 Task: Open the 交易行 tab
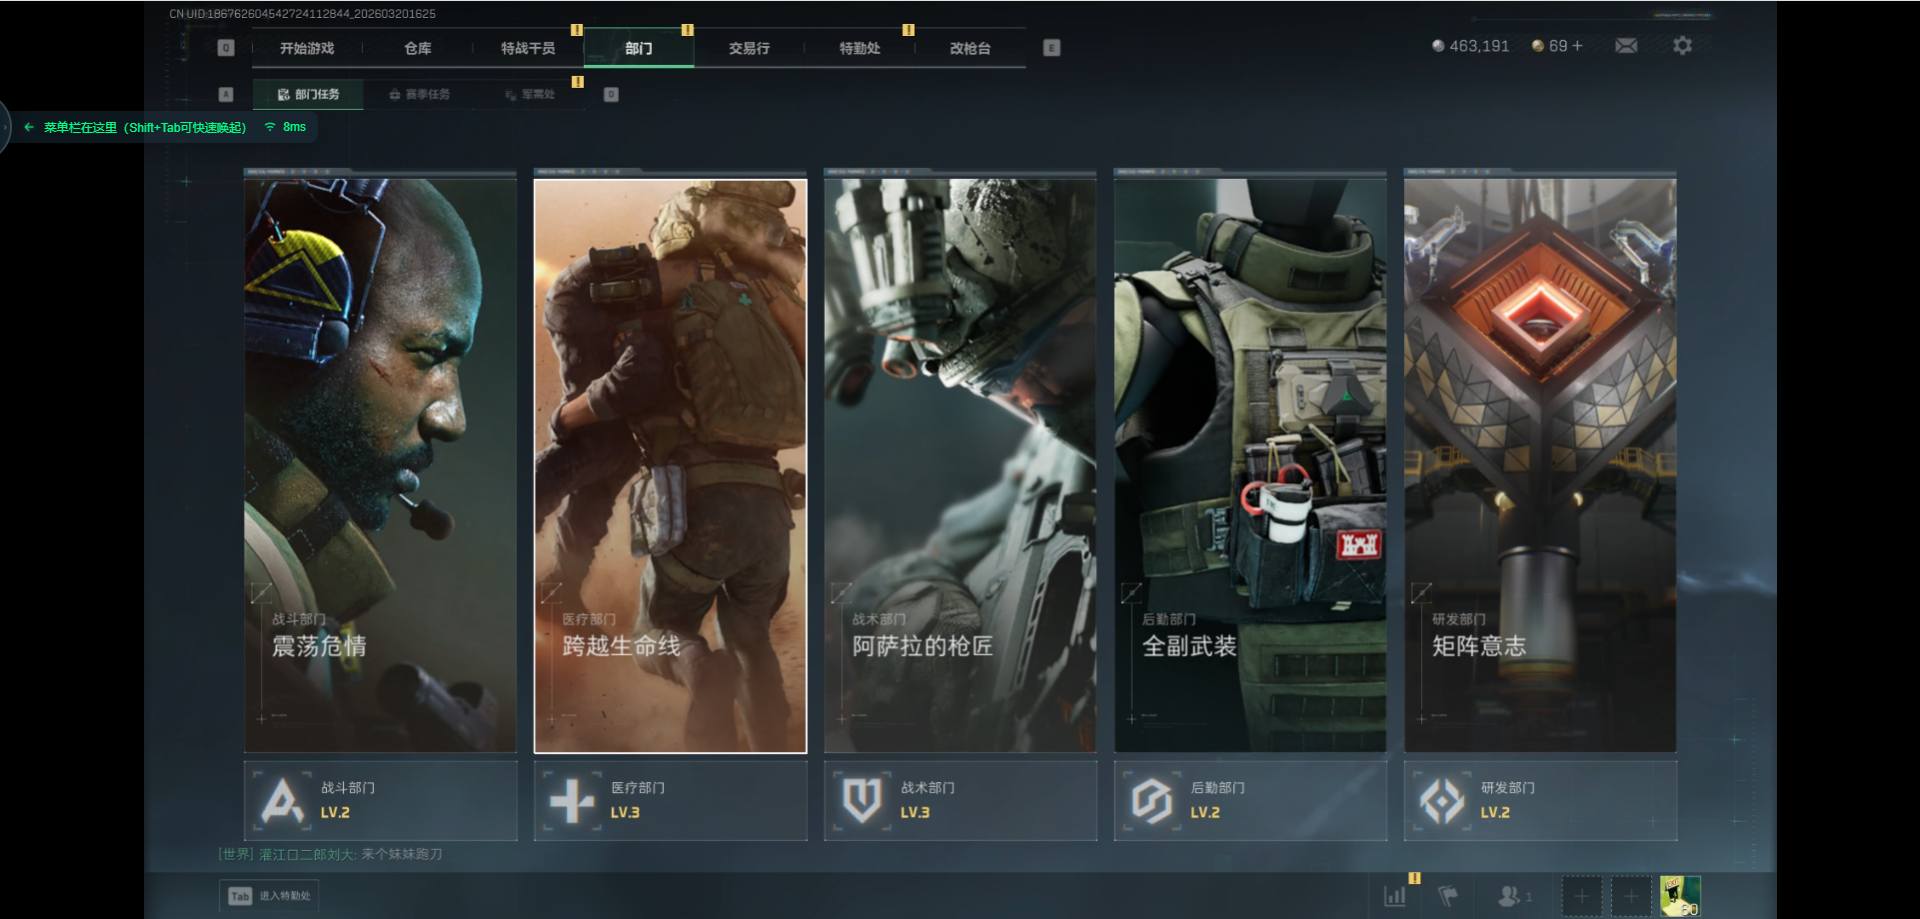pyautogui.click(x=749, y=48)
